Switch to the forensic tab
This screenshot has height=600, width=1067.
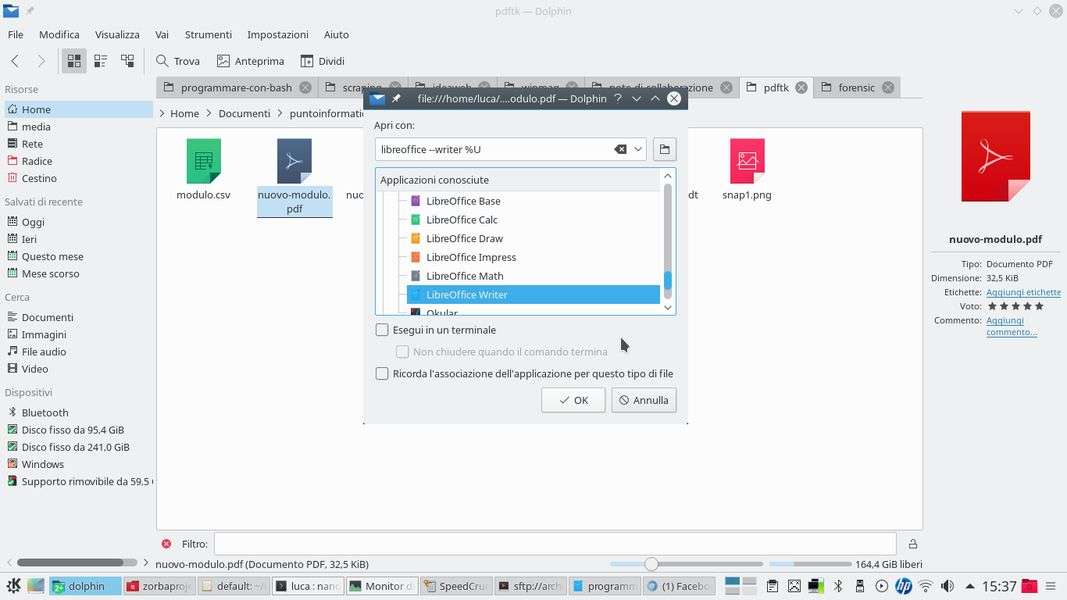857,88
